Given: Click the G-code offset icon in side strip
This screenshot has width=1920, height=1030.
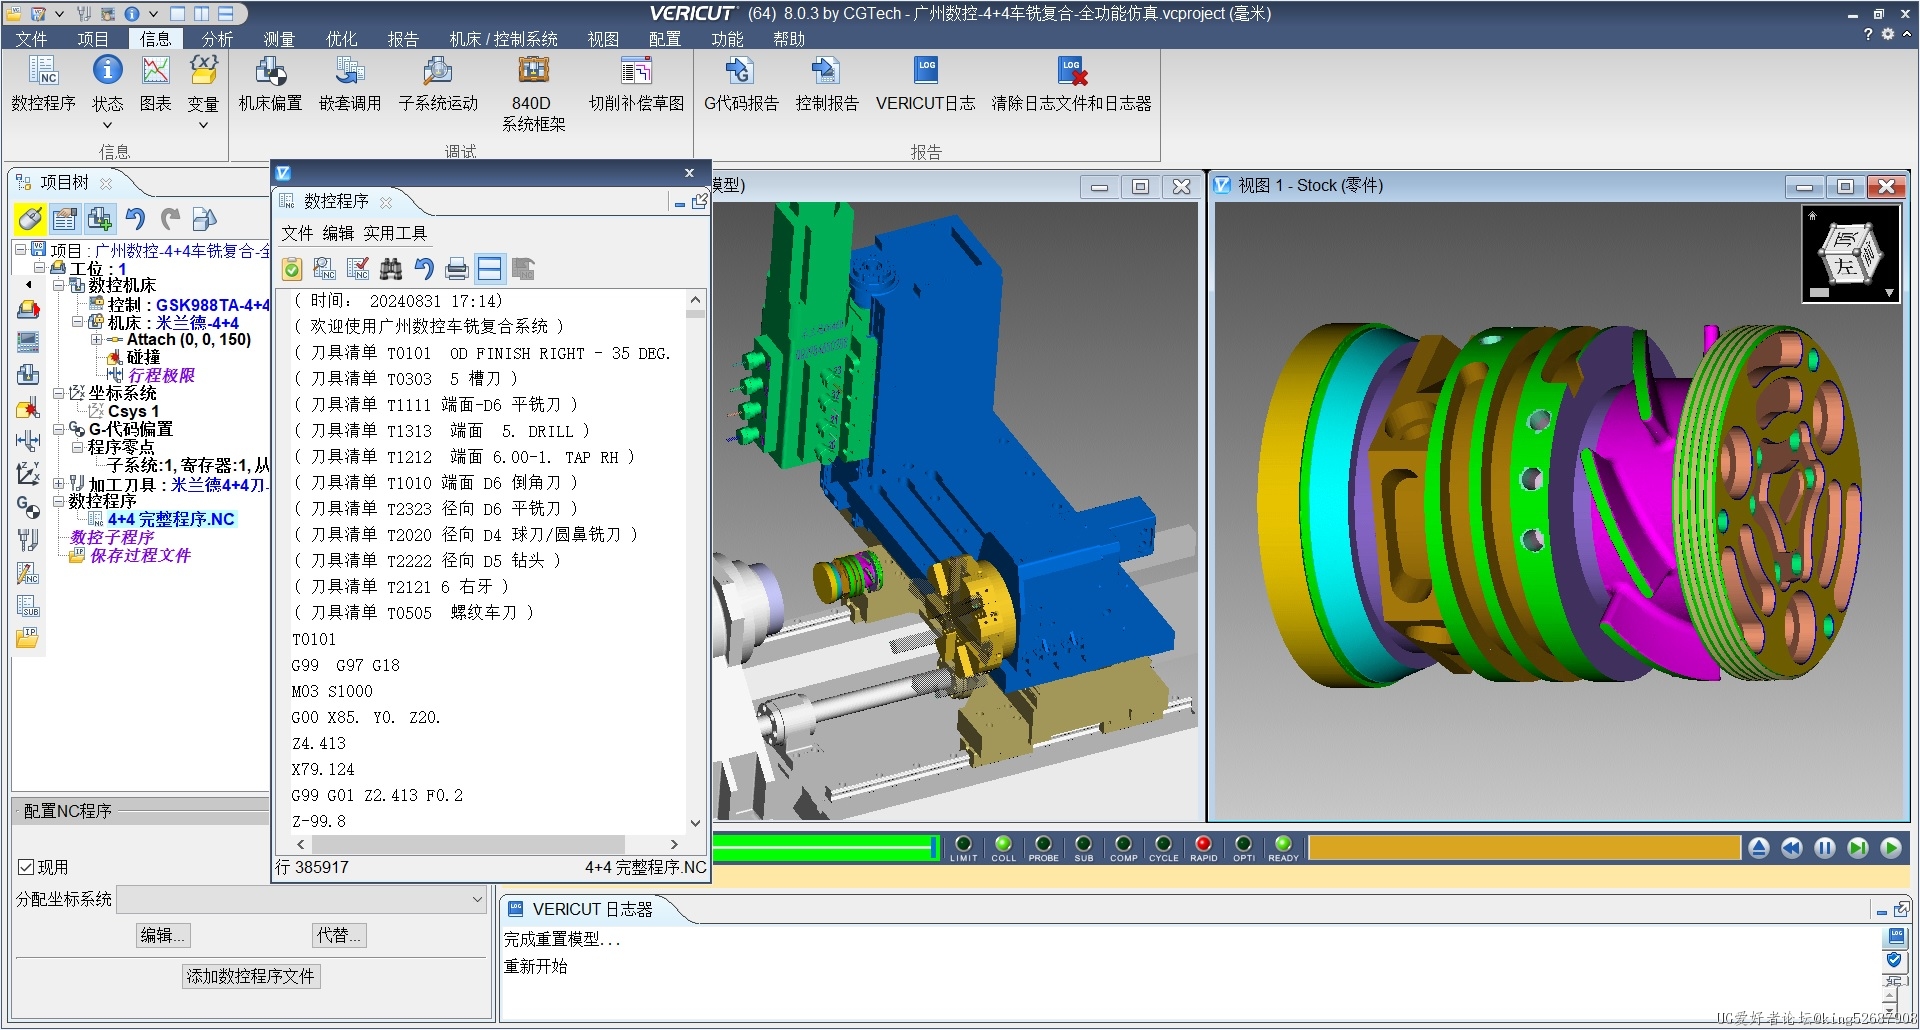Looking at the screenshot, I should pos(28,507).
